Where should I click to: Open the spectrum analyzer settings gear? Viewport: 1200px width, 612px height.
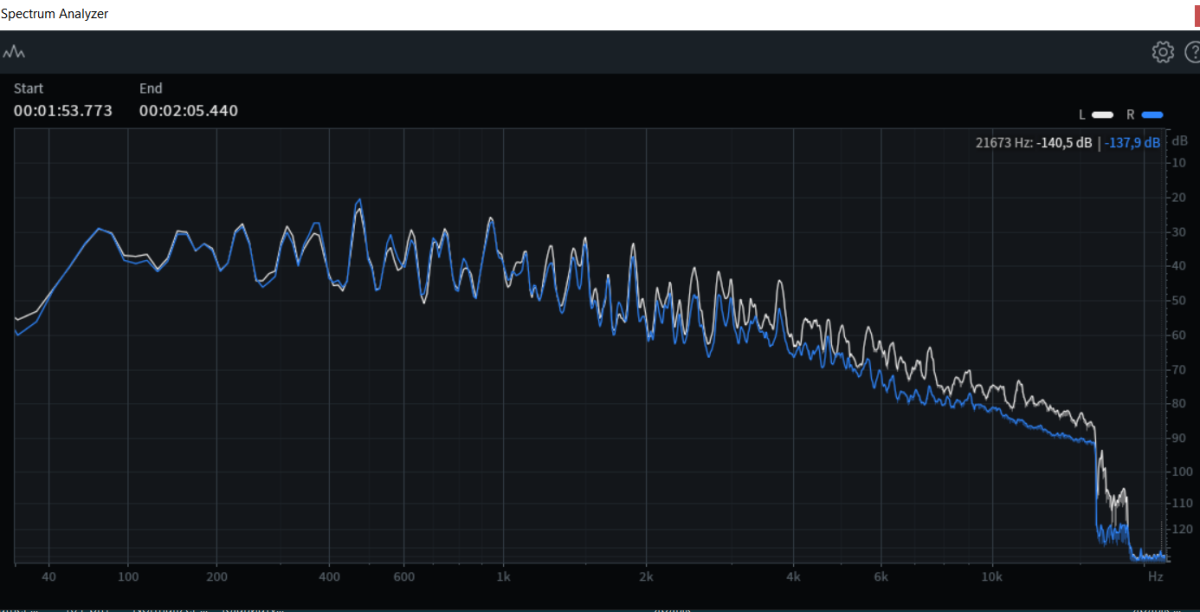coord(1162,52)
